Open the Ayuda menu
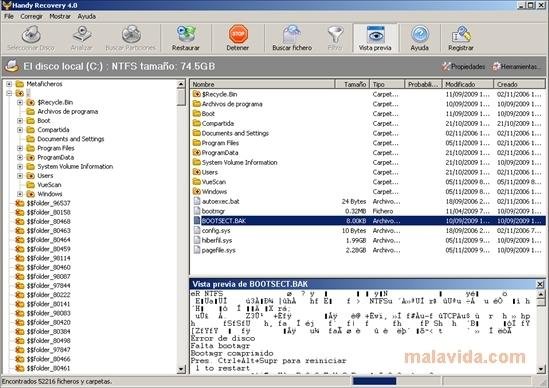 click(x=86, y=16)
